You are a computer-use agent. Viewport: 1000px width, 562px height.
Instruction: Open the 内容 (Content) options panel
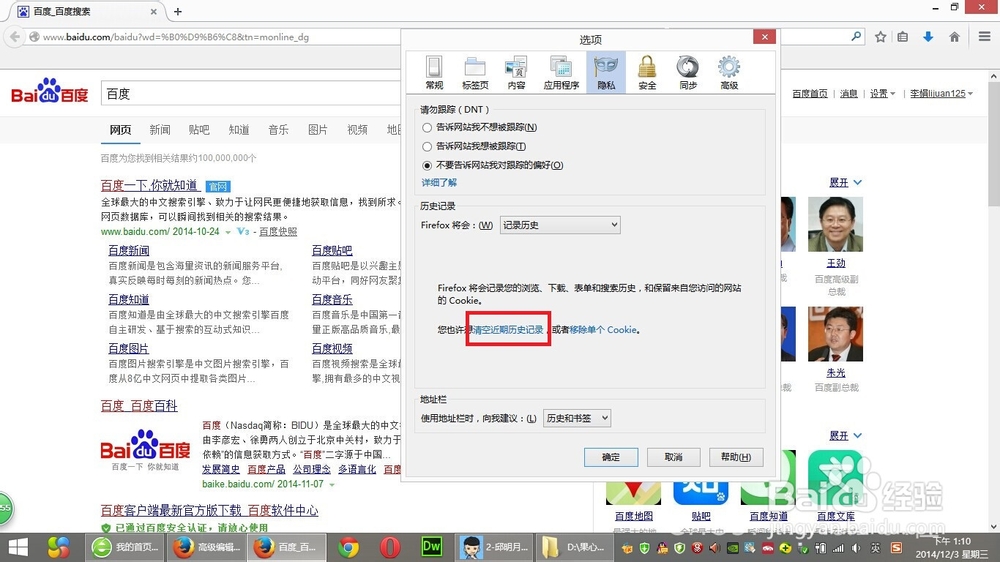tap(516, 72)
